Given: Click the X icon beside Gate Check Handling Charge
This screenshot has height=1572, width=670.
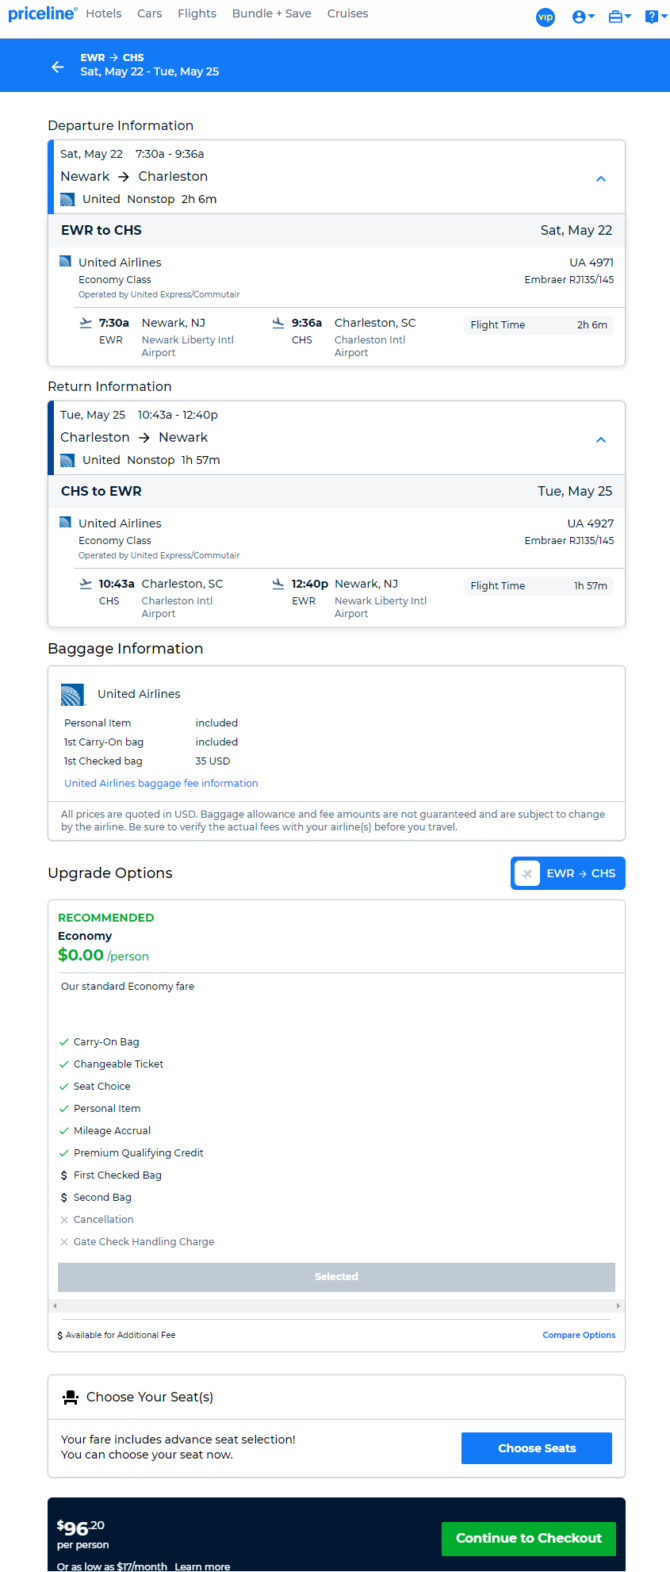Looking at the screenshot, I should click(64, 1242).
